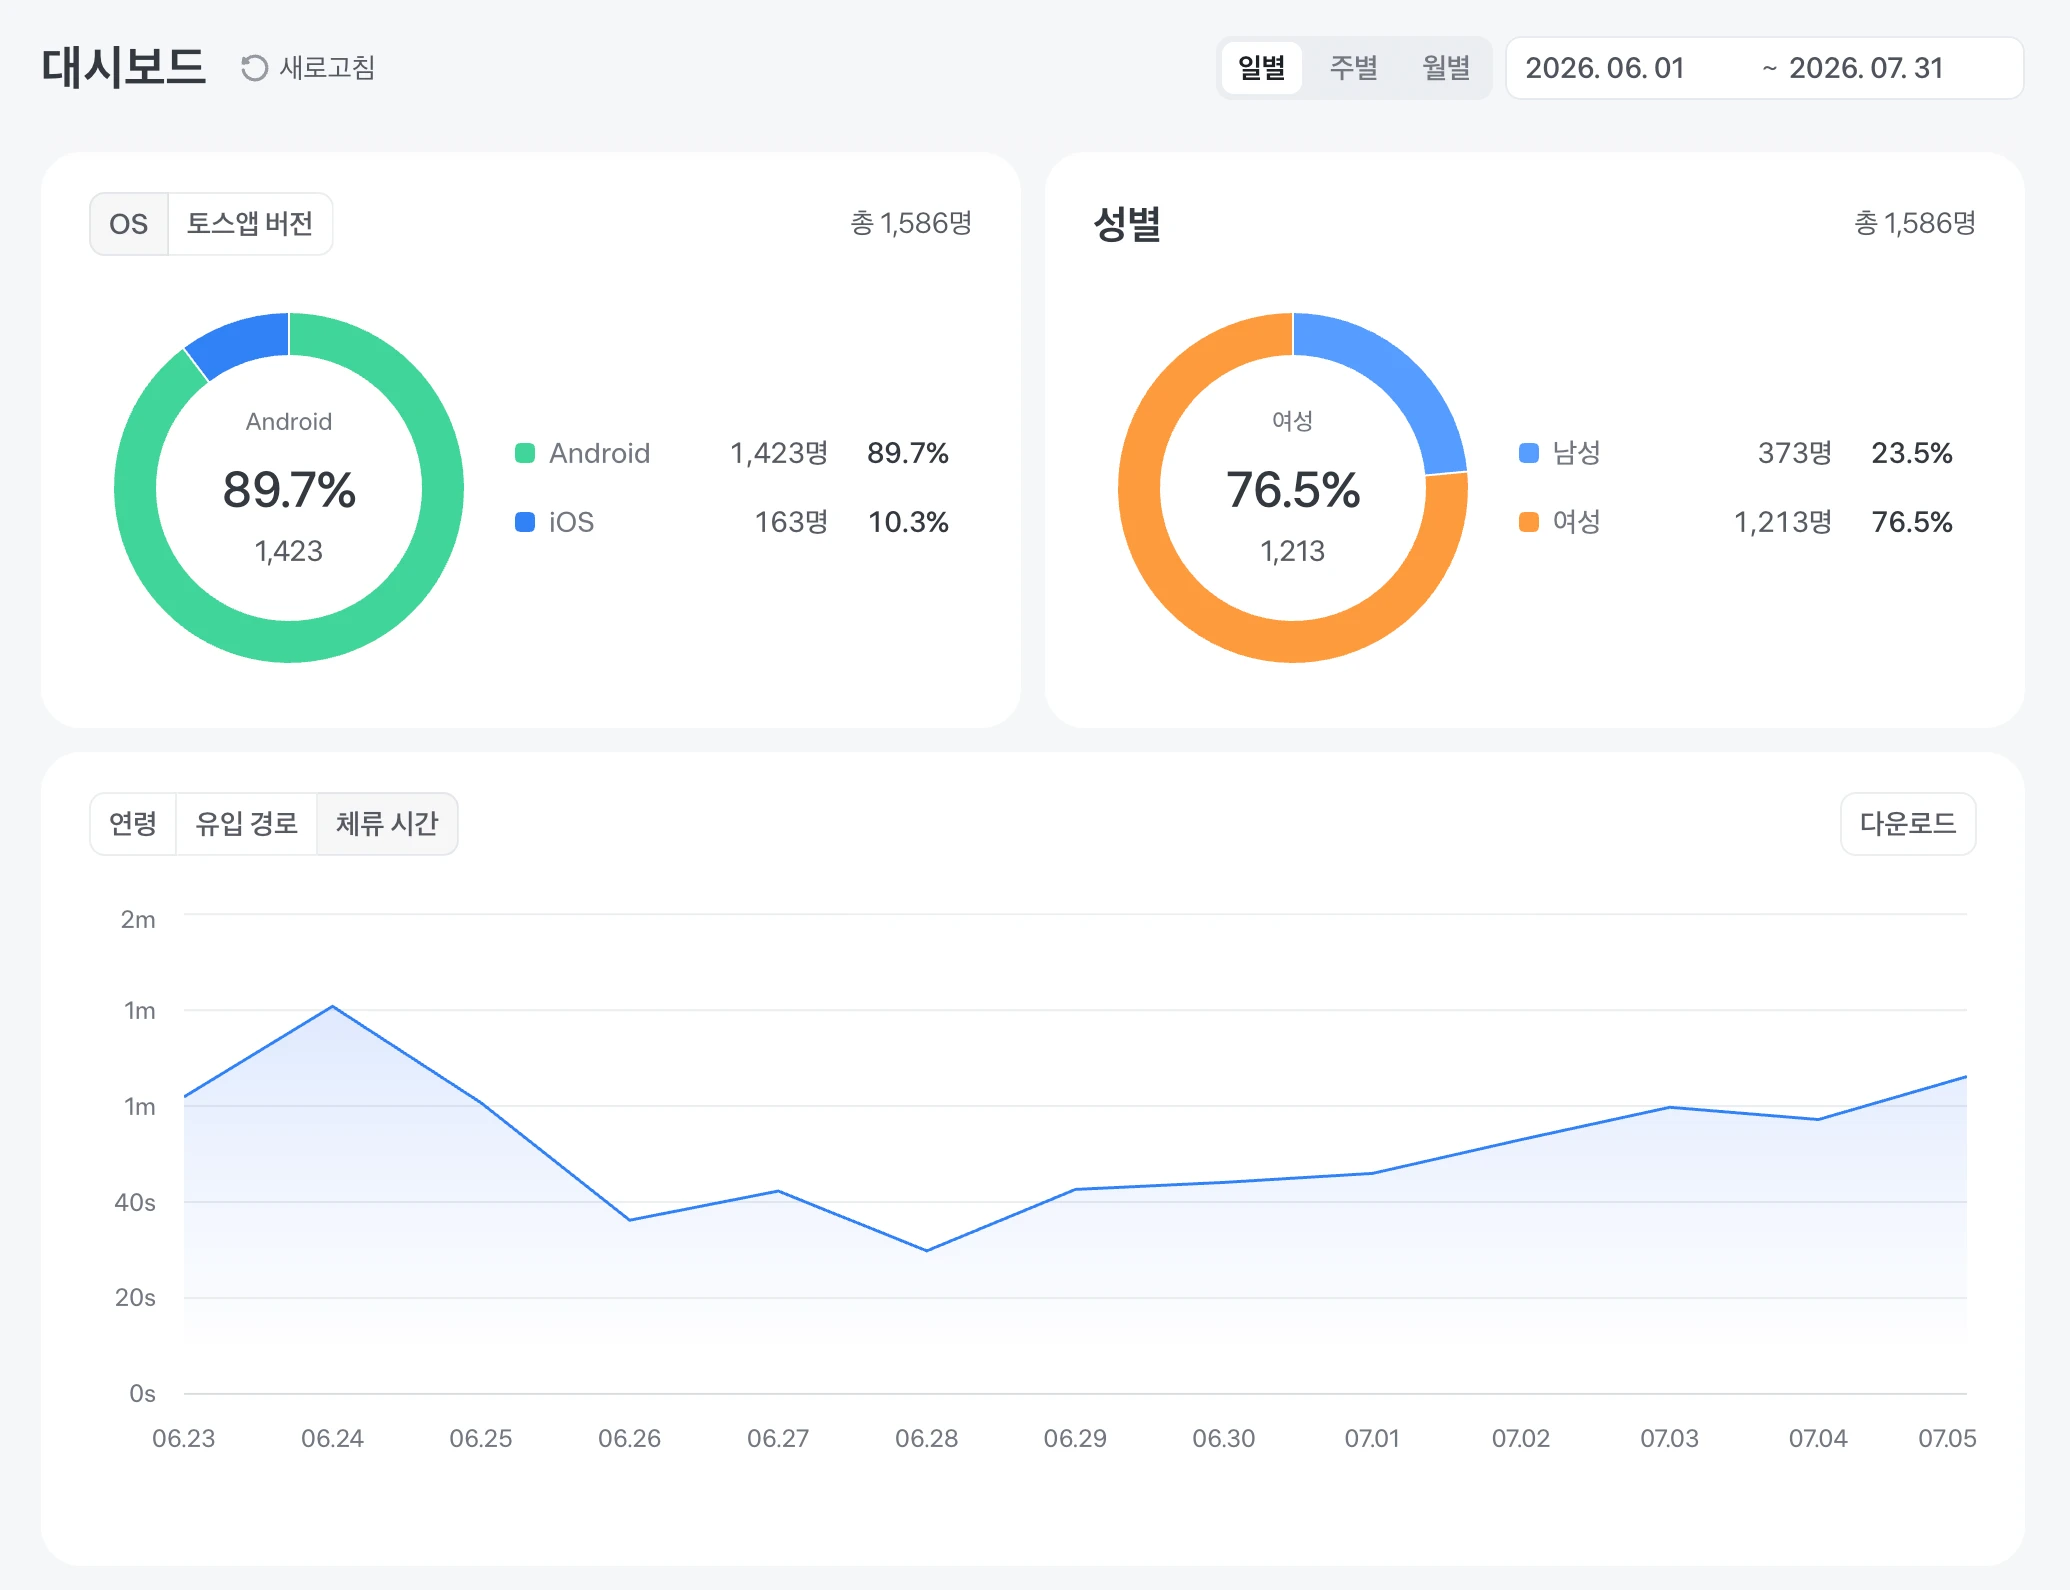
Task: Click orange 여성 legend swatch
Action: [1529, 522]
